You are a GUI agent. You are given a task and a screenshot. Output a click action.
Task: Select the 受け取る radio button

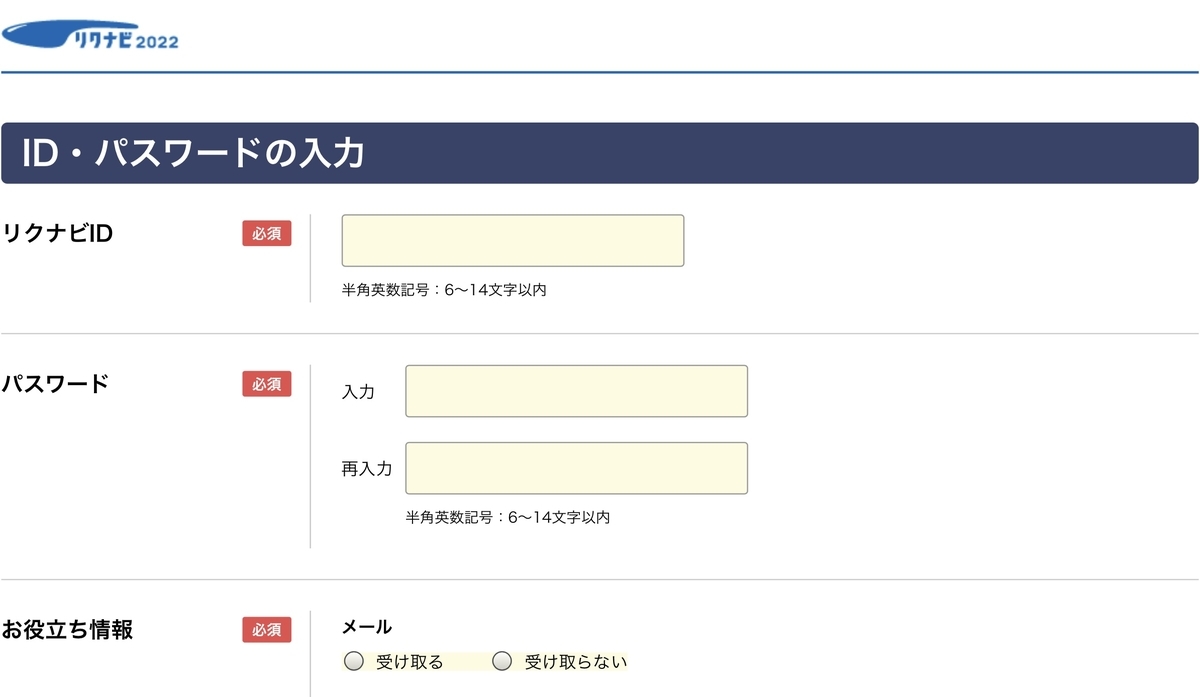click(353, 661)
